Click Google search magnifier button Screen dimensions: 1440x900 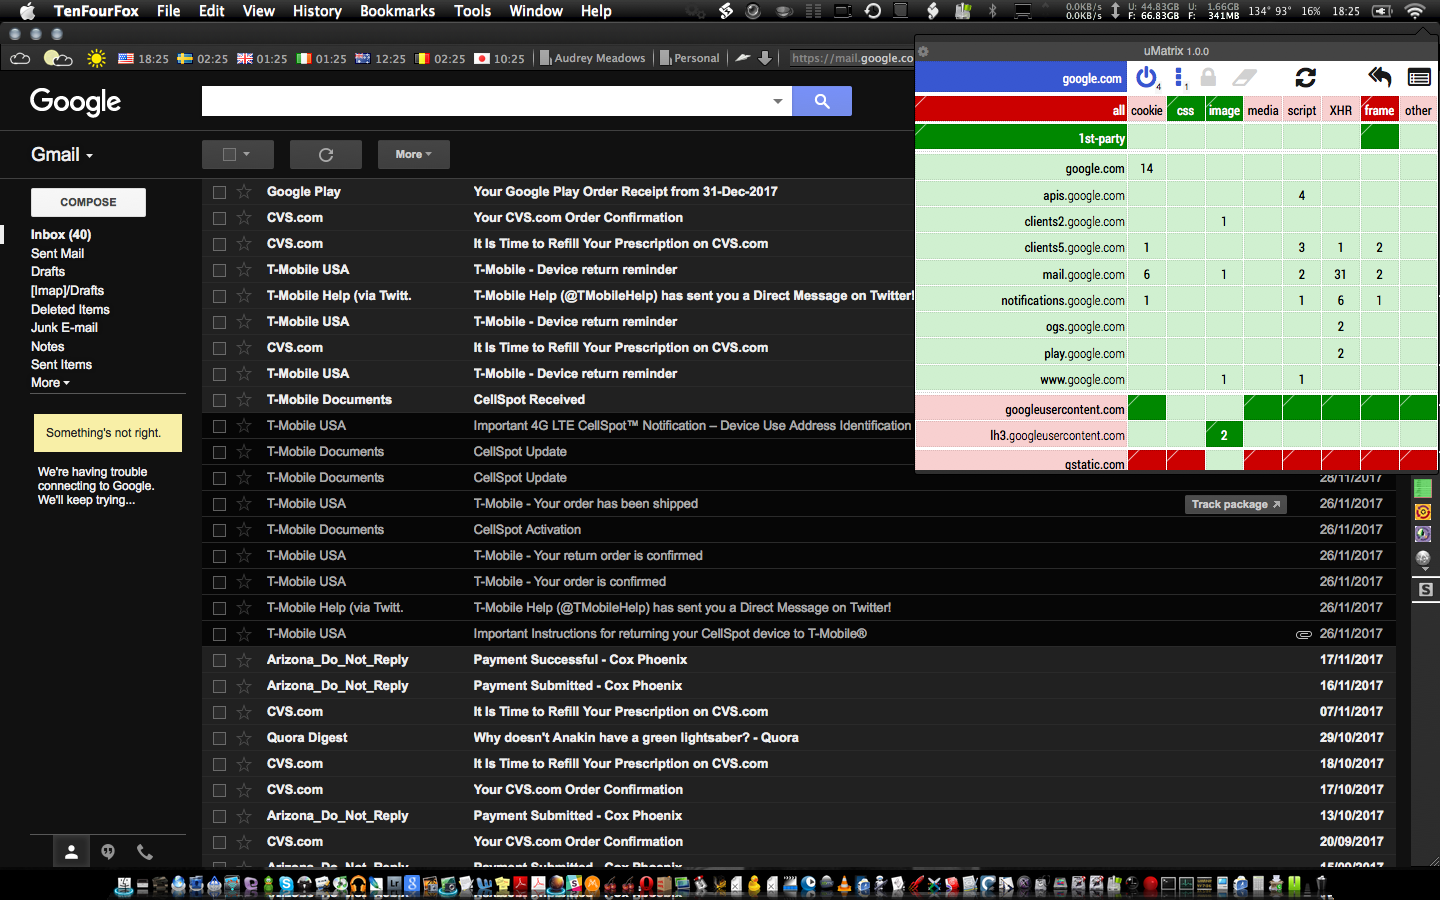(x=822, y=101)
